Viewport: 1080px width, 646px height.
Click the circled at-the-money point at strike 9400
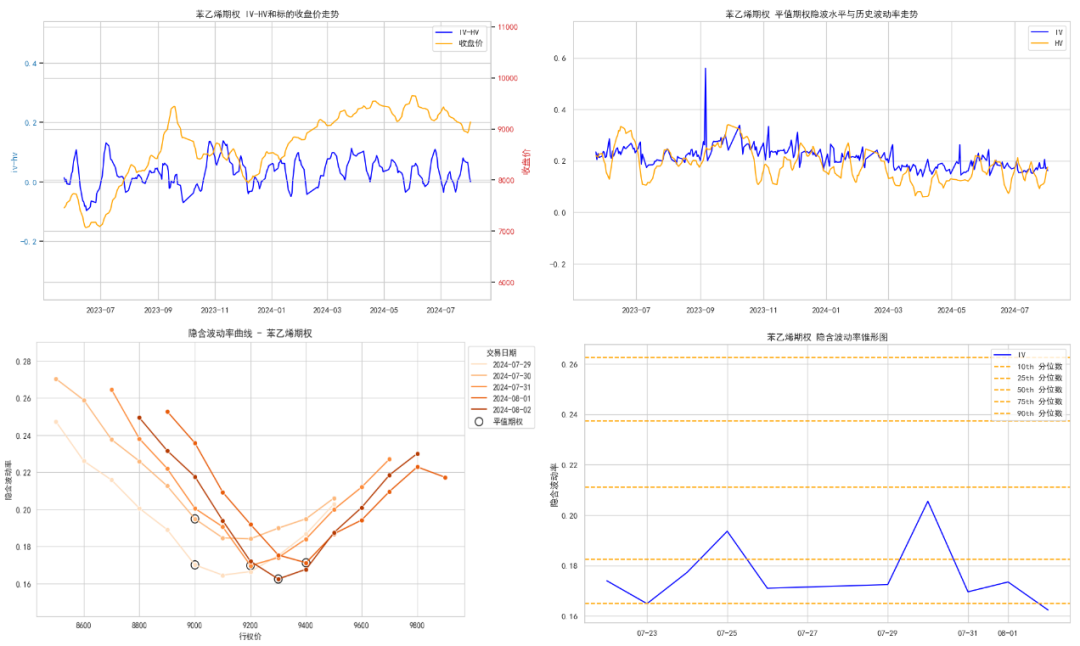[307, 563]
